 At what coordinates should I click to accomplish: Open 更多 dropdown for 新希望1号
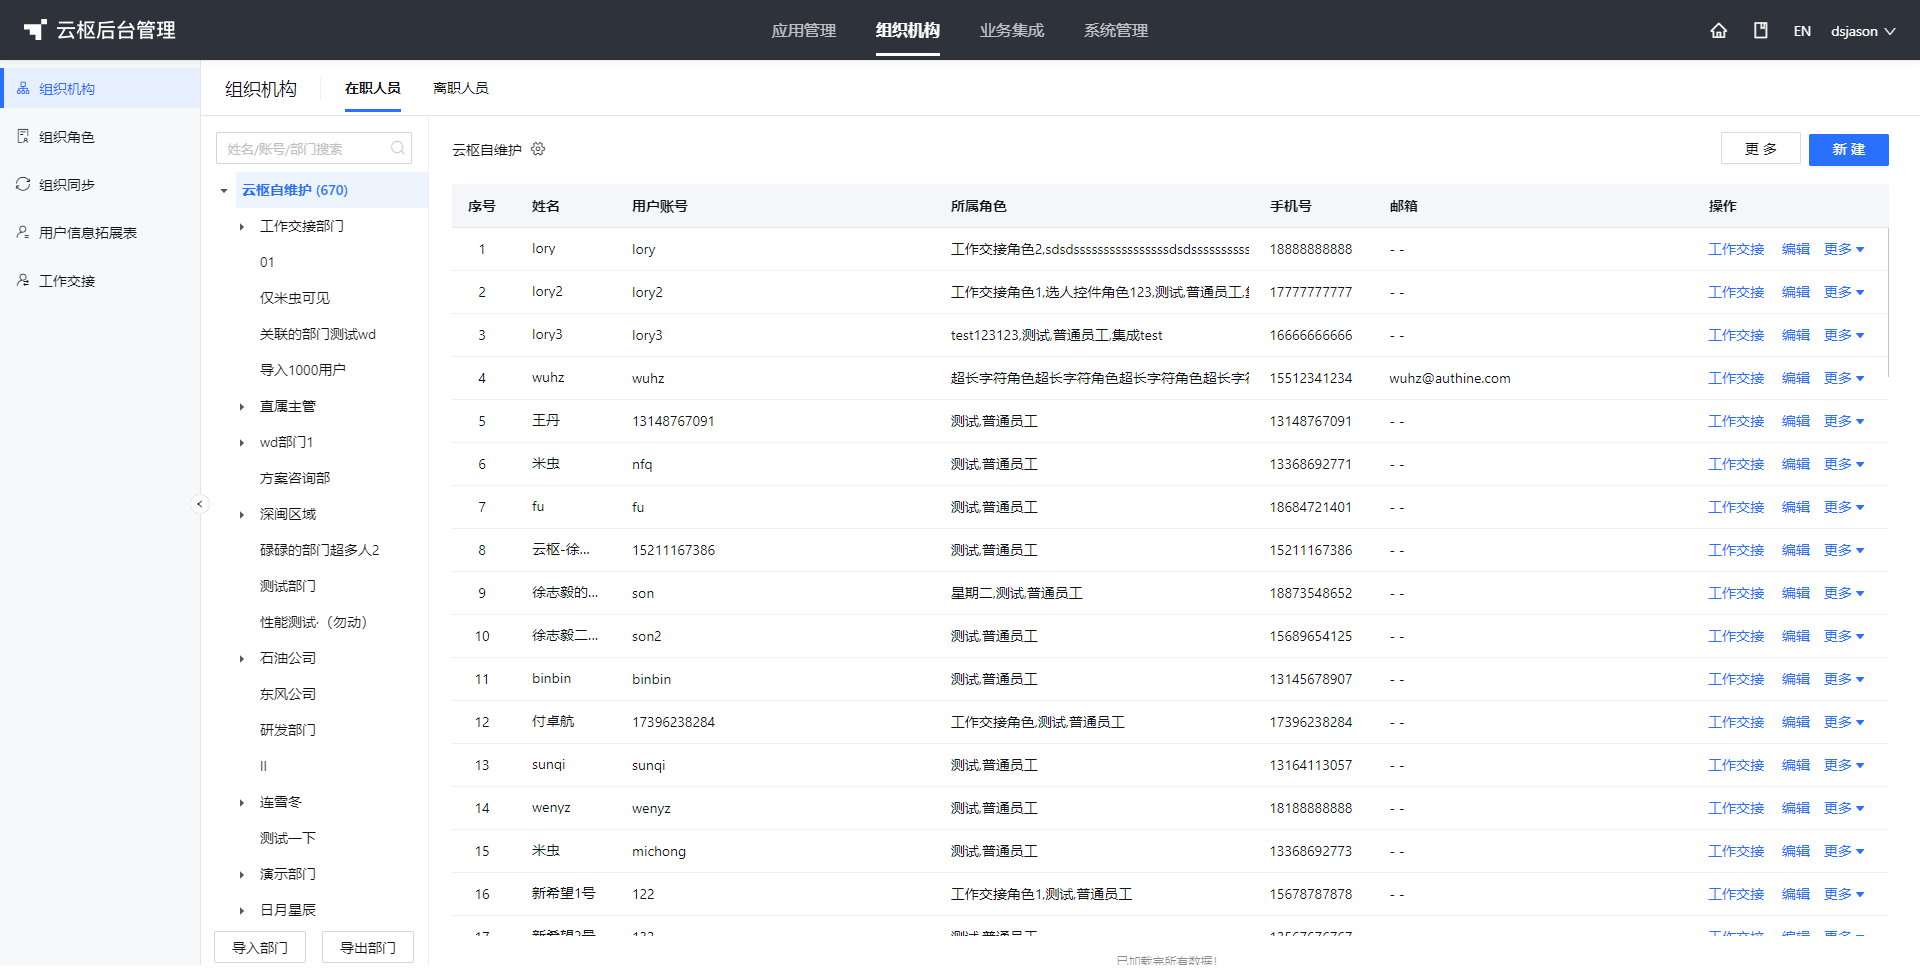coord(1844,894)
